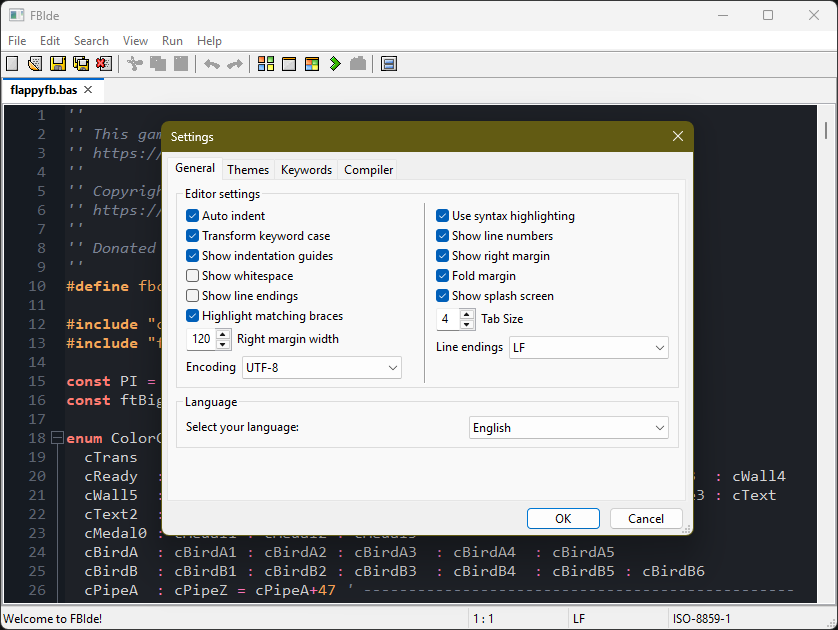Click Cancel in the Settings dialog
838x630 pixels.
646,518
